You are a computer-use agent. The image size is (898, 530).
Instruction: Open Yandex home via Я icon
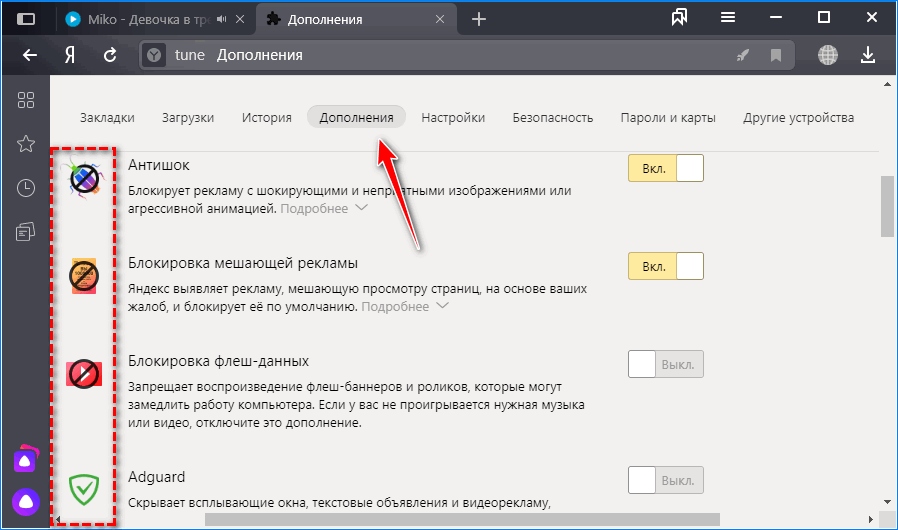(69, 55)
